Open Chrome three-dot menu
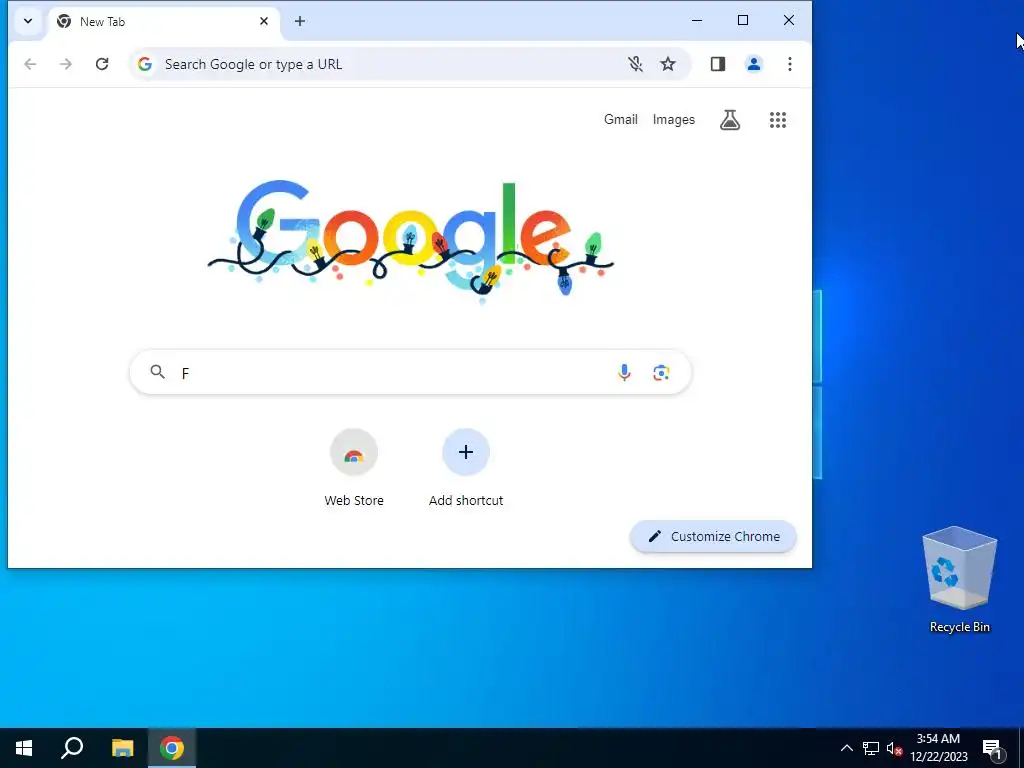1024x768 pixels. [x=790, y=64]
